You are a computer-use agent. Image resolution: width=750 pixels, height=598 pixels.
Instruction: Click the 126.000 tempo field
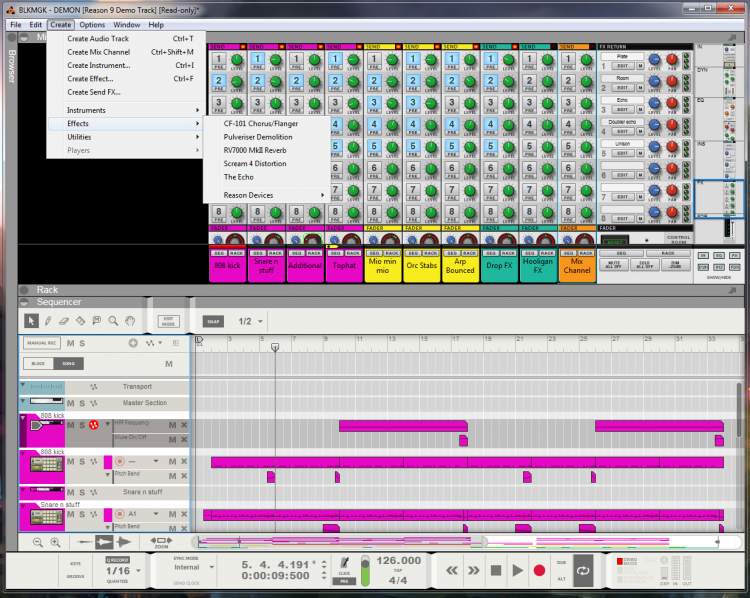[398, 560]
